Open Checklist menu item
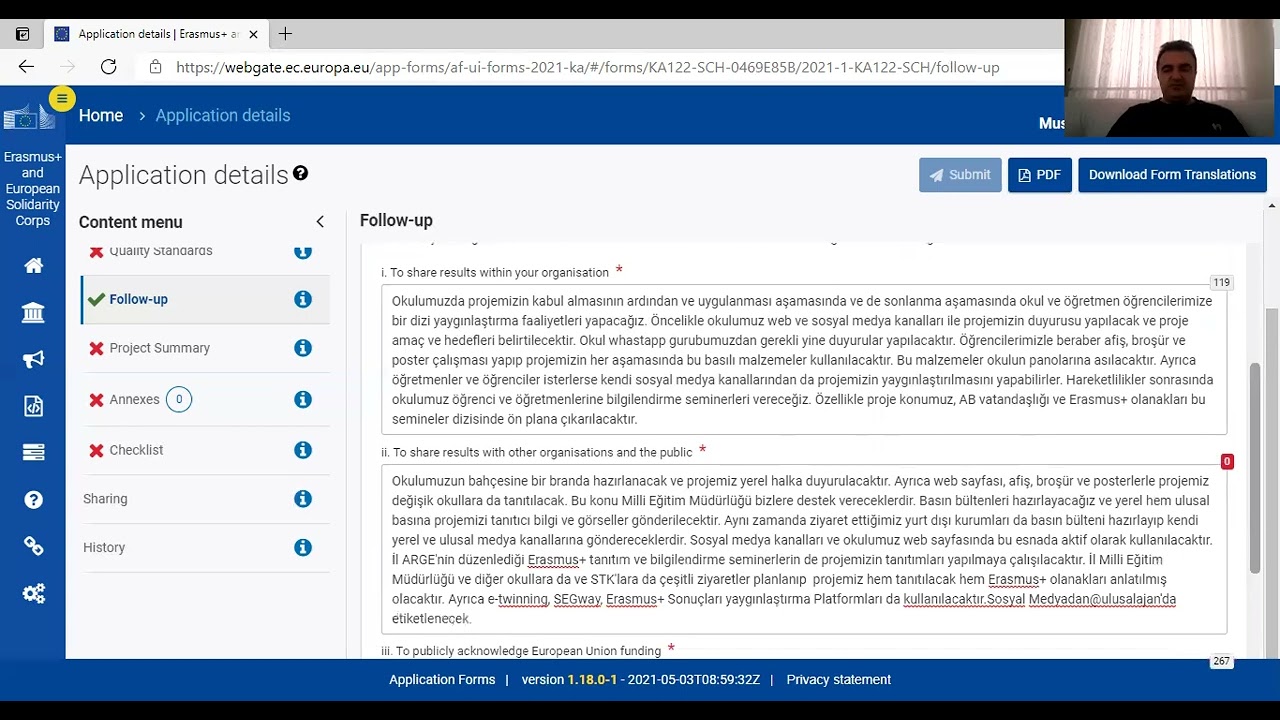1280x720 pixels. pyautogui.click(x=136, y=450)
